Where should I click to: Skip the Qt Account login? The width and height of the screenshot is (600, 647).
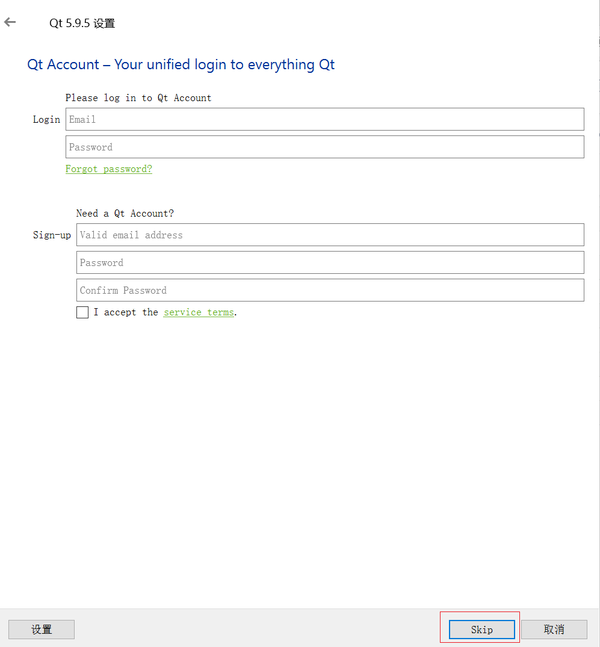[x=482, y=629]
